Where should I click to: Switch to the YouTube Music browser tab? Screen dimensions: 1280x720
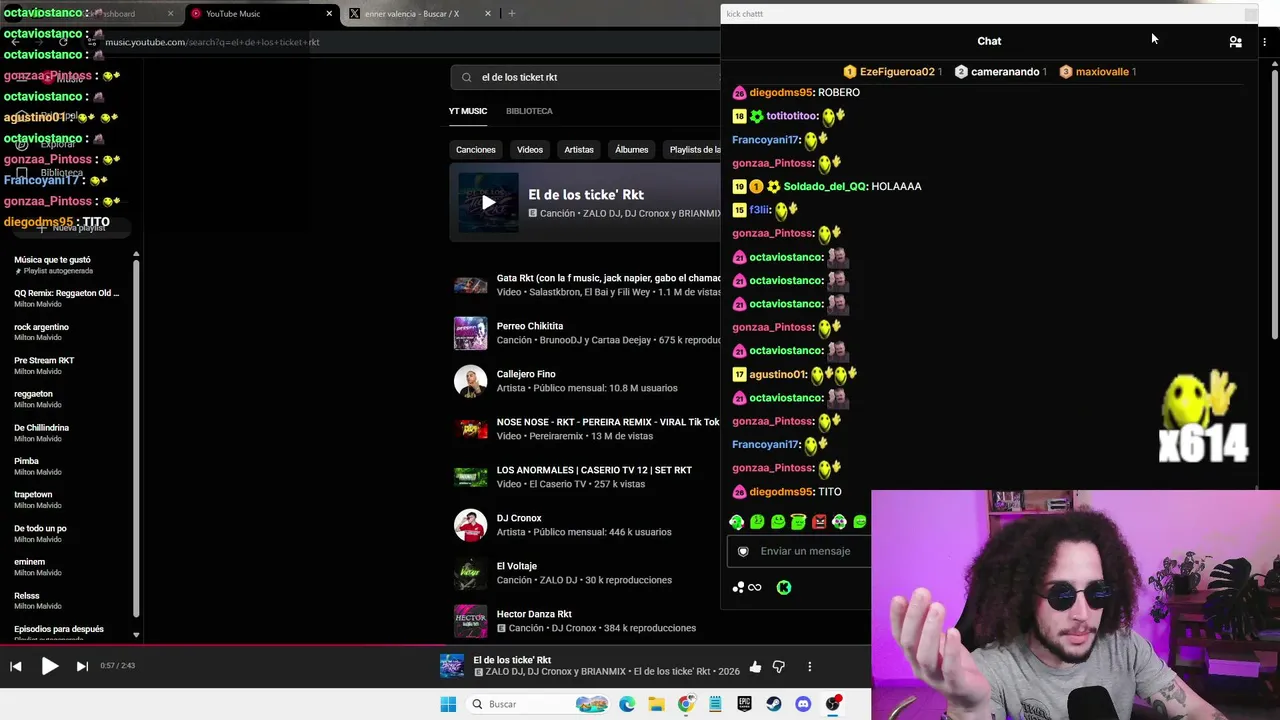coord(262,14)
